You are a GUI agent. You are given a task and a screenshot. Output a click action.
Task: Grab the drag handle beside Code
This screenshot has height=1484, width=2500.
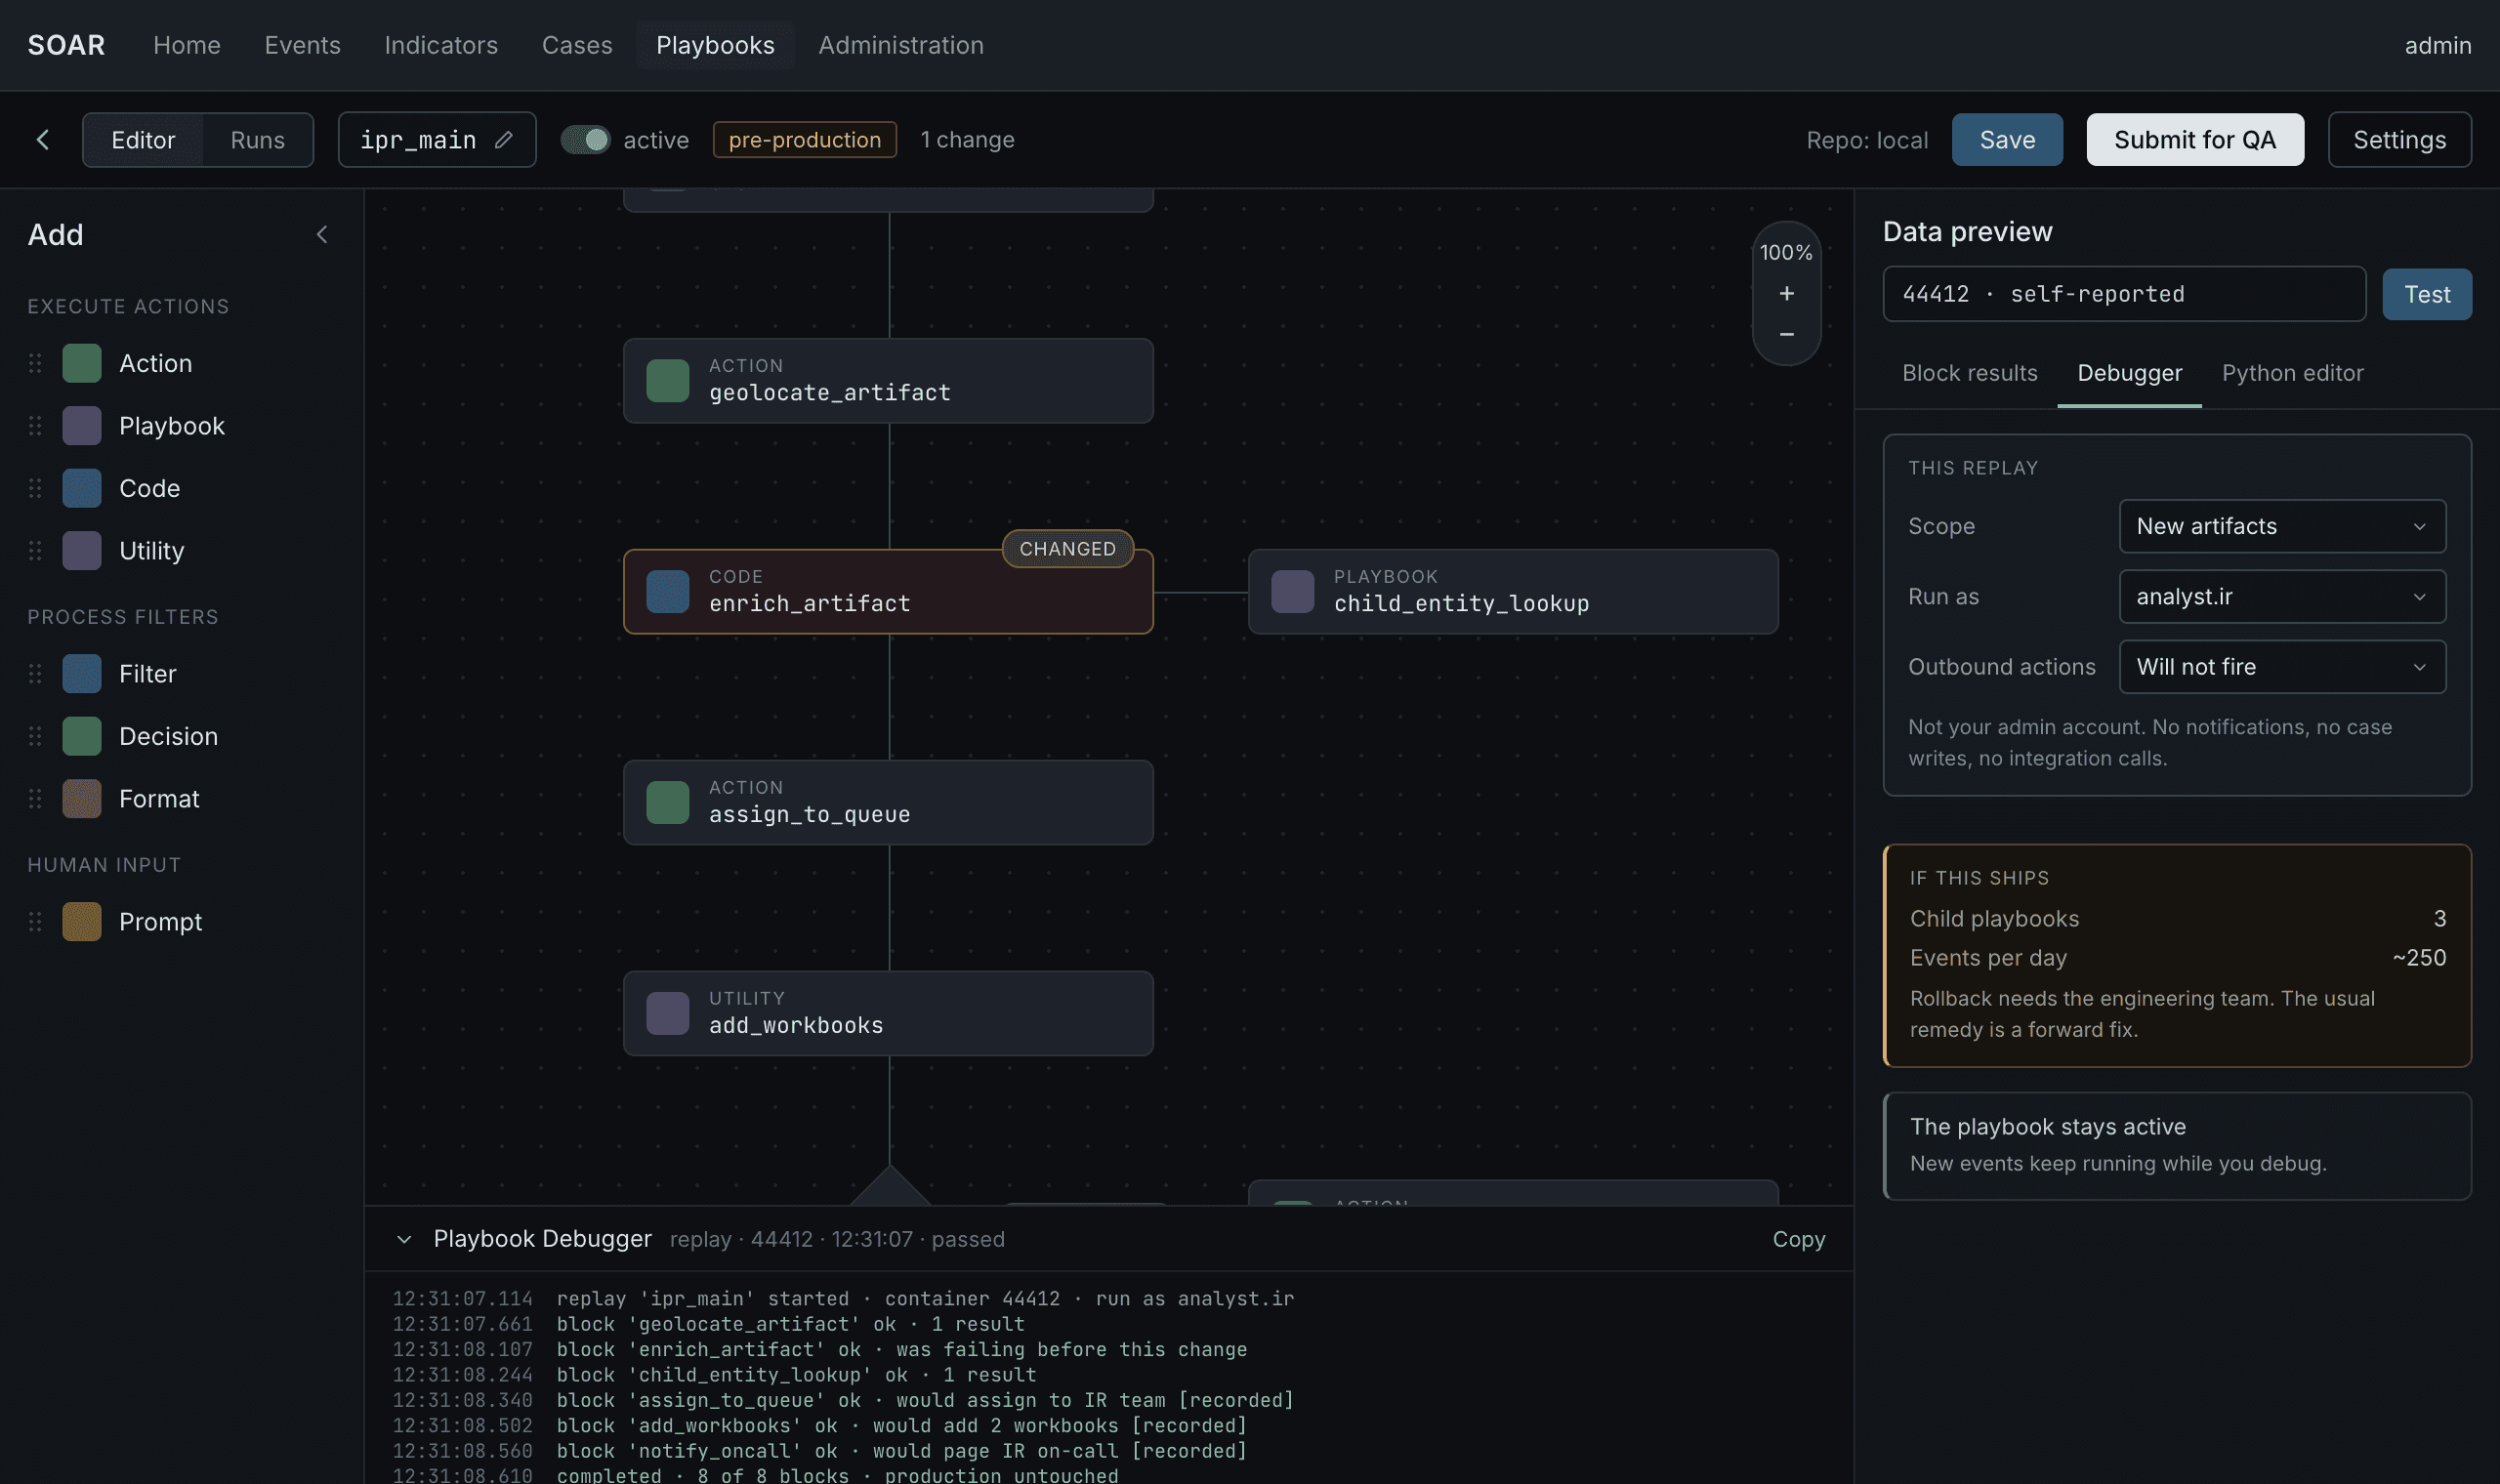pos(35,488)
